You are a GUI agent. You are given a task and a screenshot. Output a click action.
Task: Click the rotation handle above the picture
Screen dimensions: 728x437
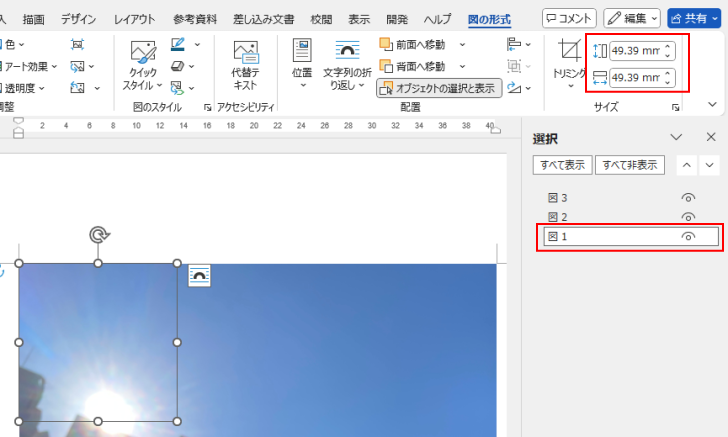click(x=98, y=235)
